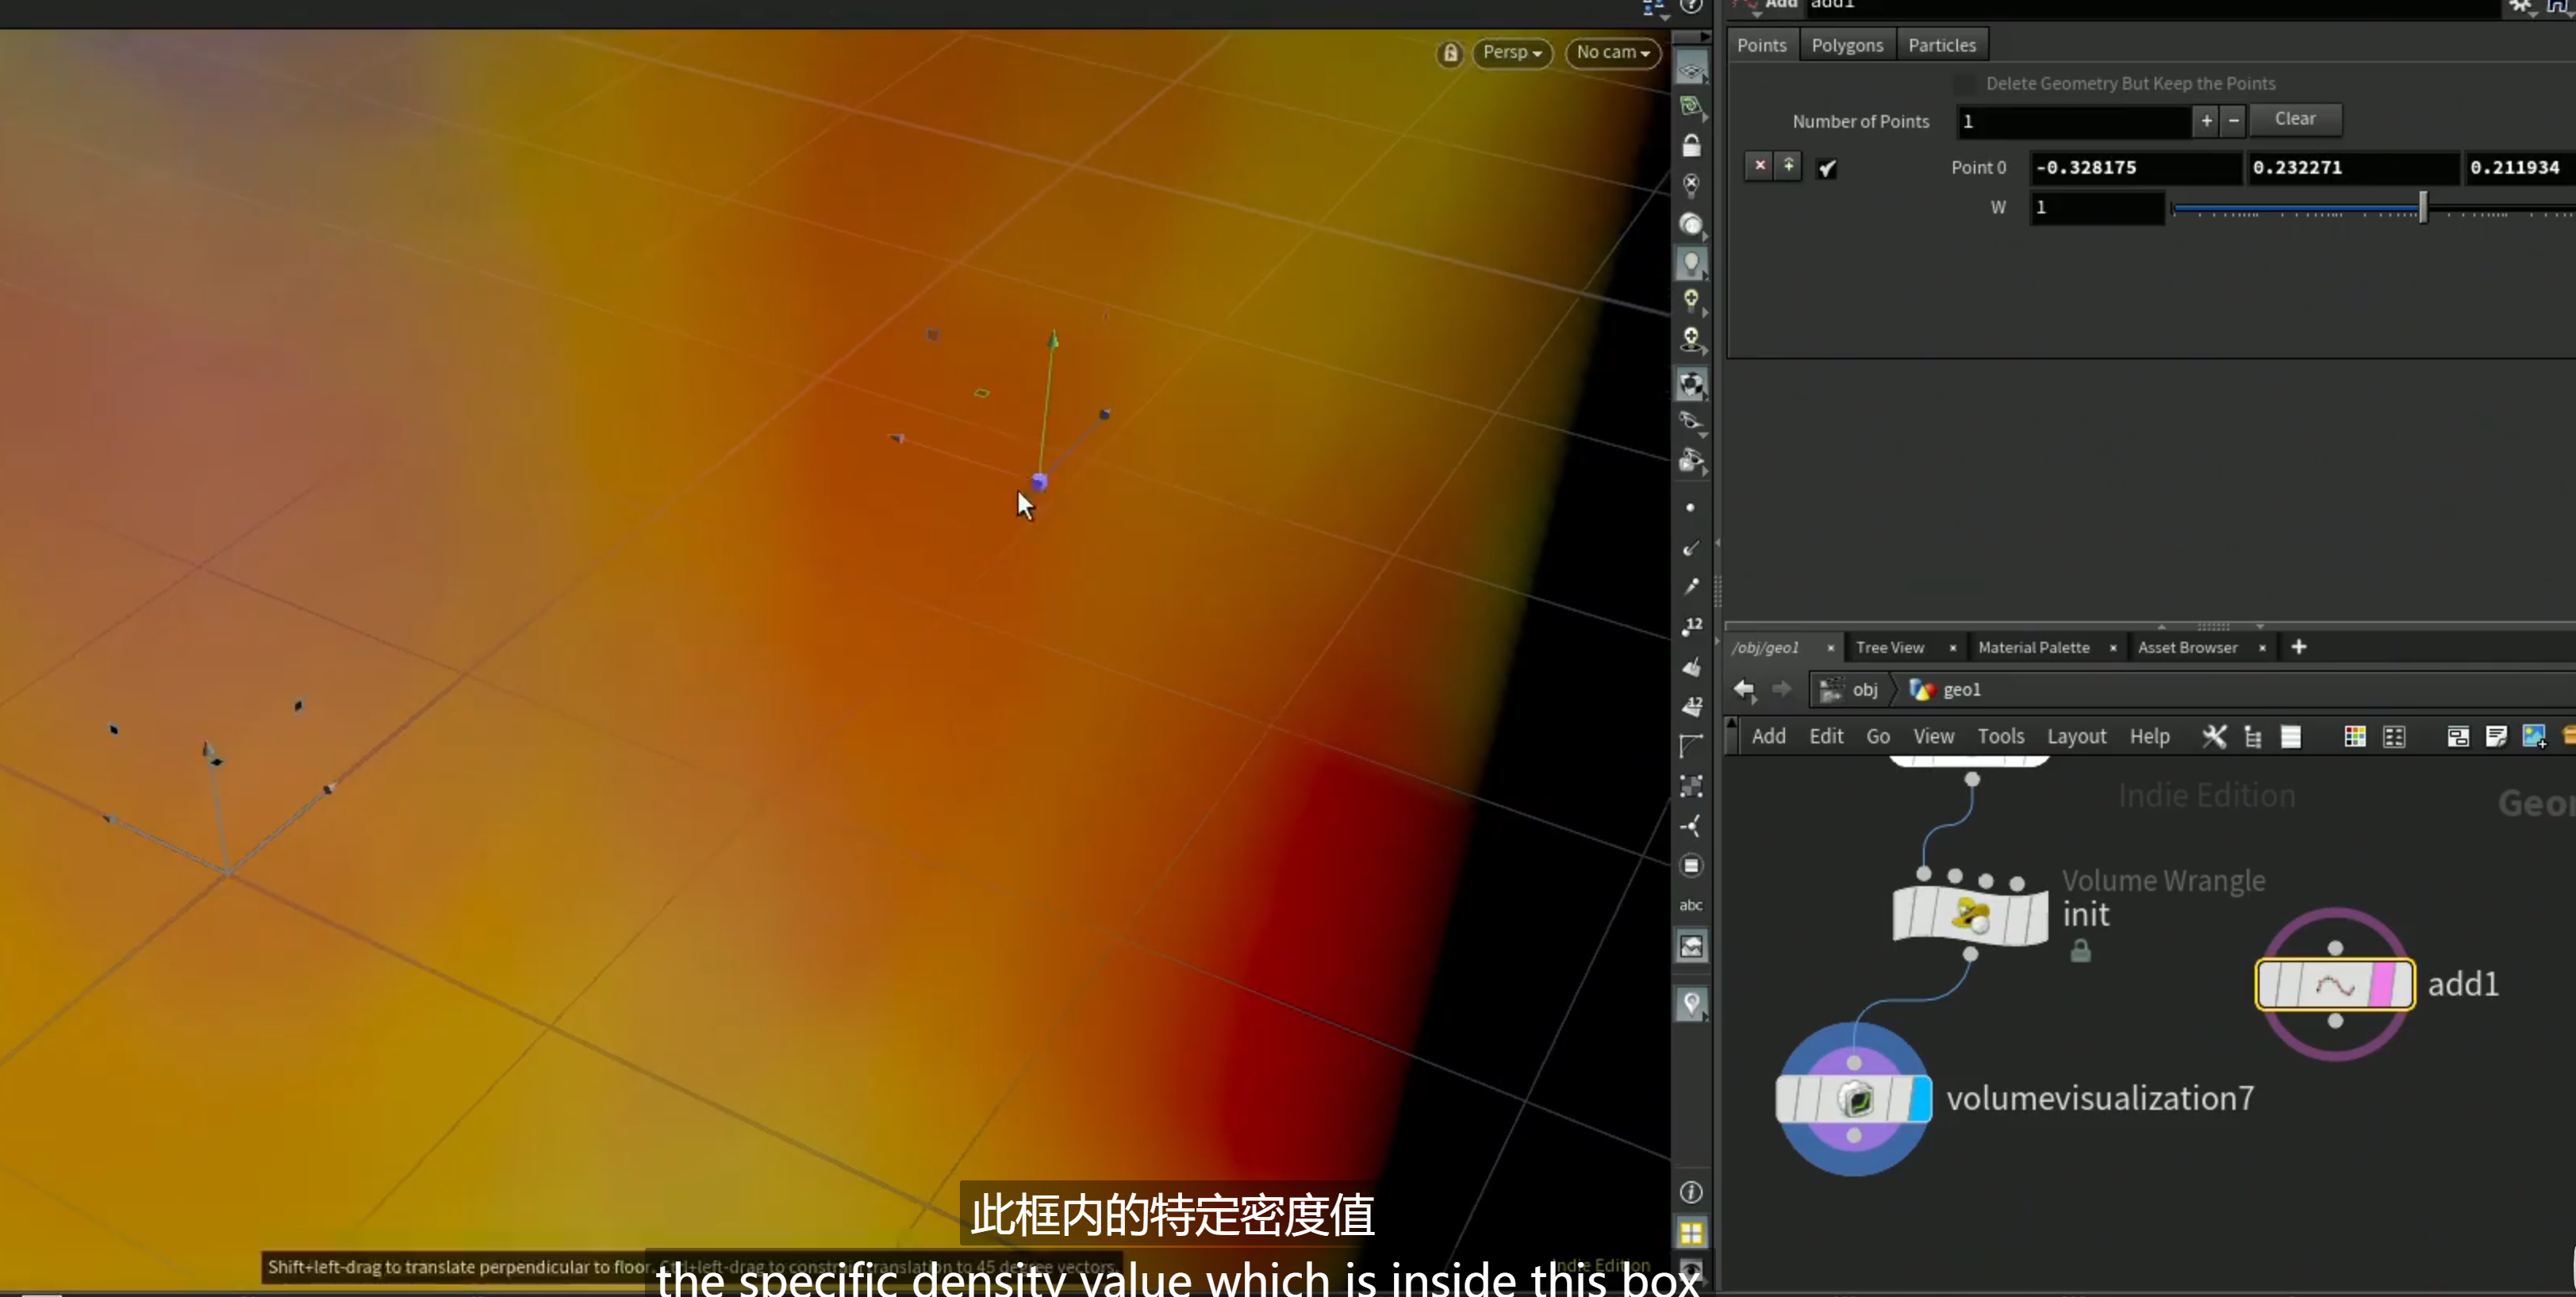This screenshot has height=1297, width=2576.
Task: Click the wrench tools icon in network toolbar
Action: coord(2214,737)
